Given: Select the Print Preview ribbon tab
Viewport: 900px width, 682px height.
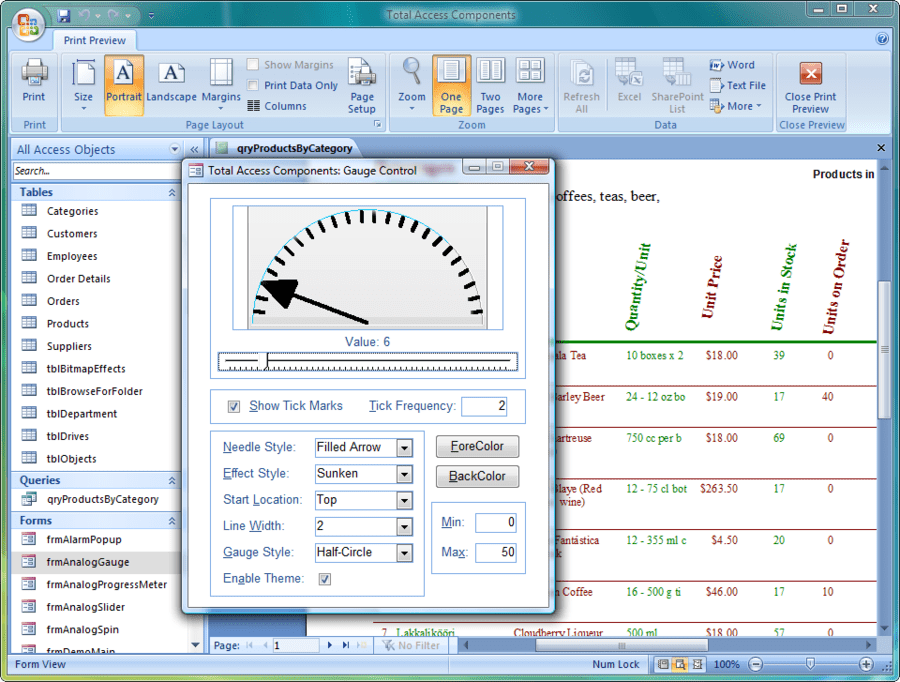Looking at the screenshot, I should coord(95,40).
